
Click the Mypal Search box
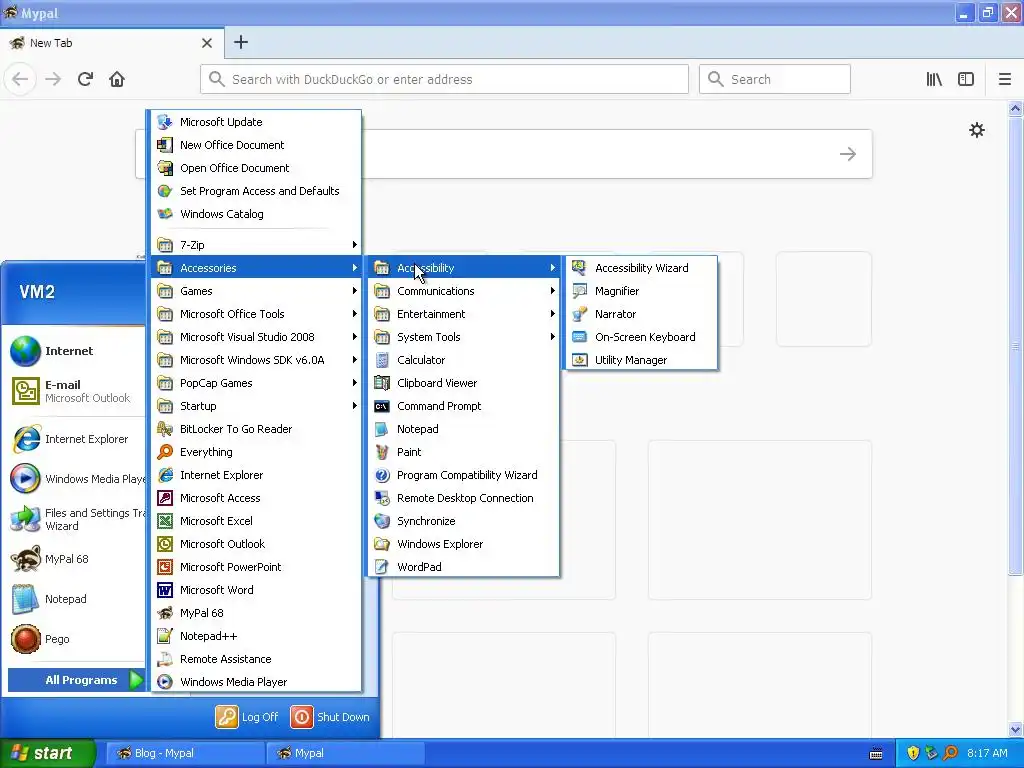click(x=775, y=79)
